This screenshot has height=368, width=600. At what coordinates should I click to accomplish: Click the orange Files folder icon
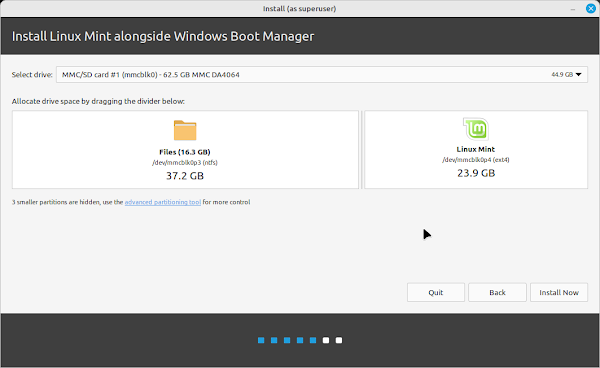[185, 130]
